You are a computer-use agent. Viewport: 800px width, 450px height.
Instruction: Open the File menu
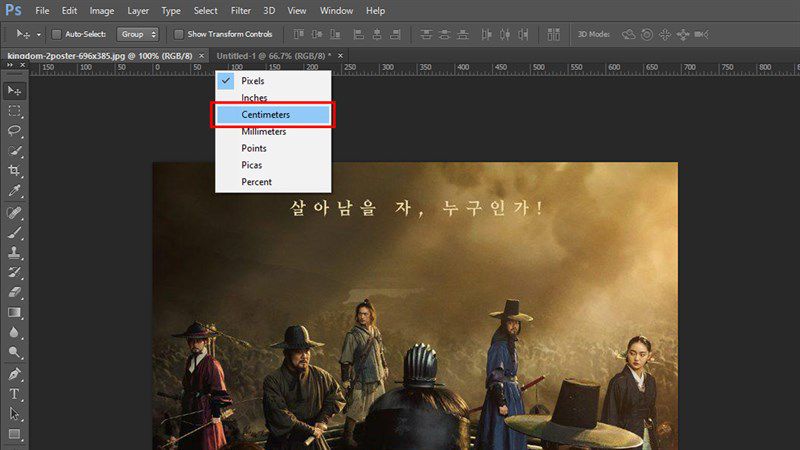42,10
